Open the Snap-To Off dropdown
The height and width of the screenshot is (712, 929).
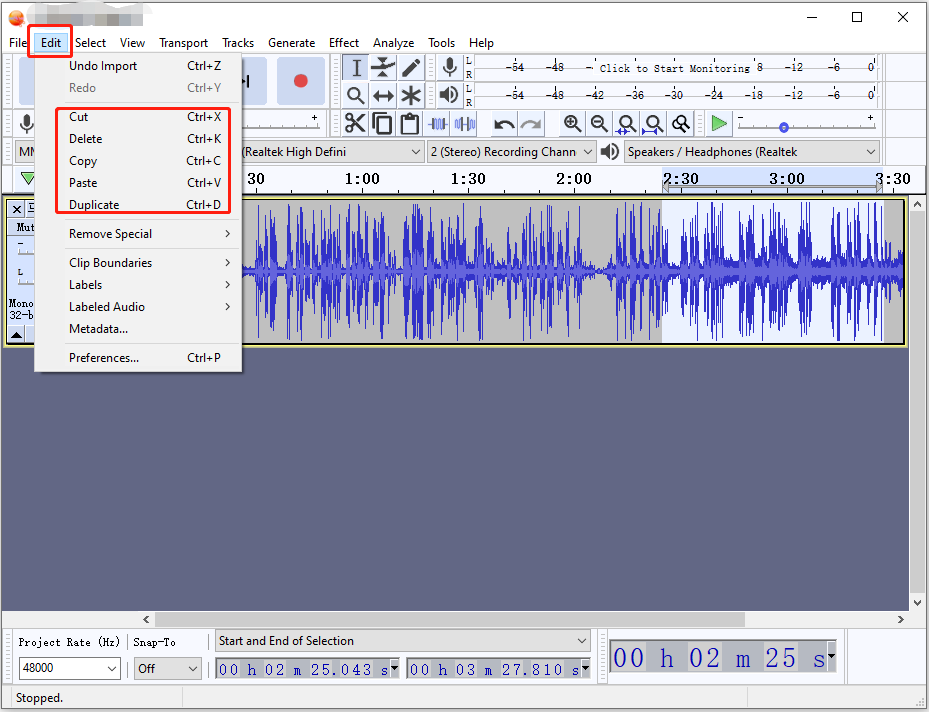(168, 669)
